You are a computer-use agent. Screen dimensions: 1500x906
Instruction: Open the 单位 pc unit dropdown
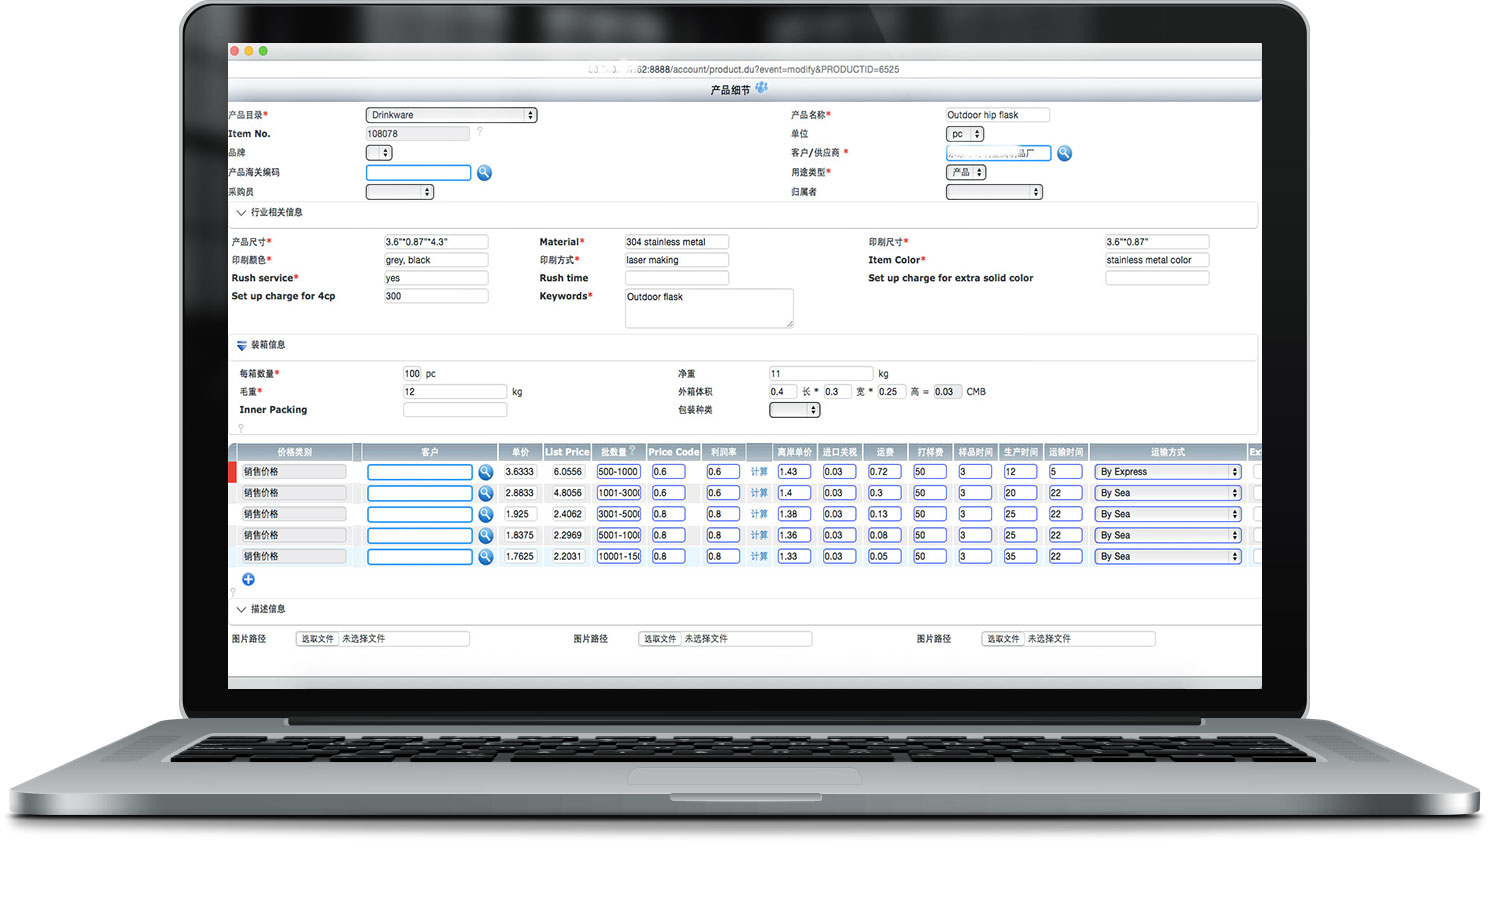coord(965,134)
